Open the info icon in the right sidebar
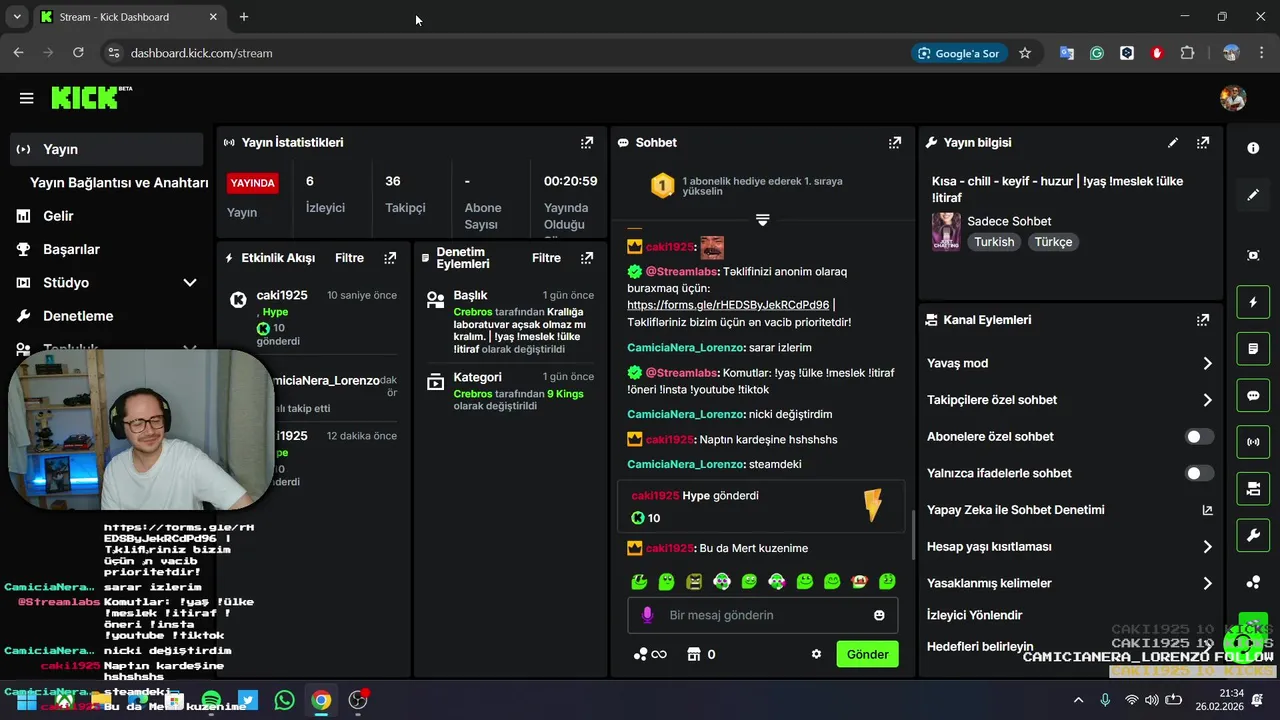1280x720 pixels. [x=1253, y=148]
